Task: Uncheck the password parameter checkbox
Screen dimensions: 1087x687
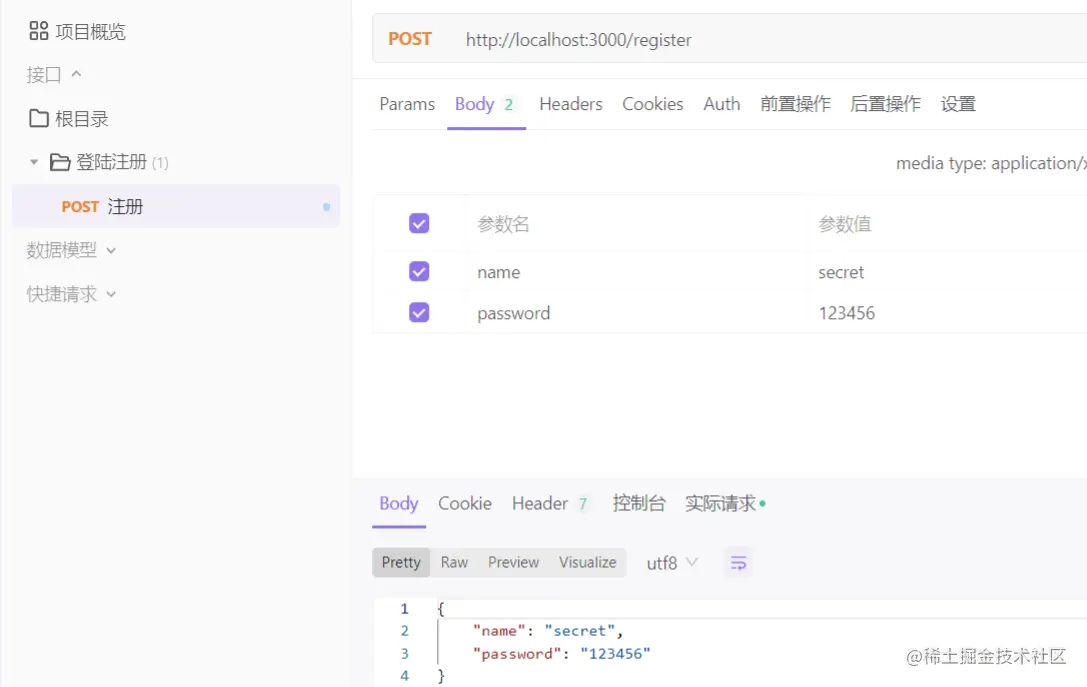Action: pyautogui.click(x=419, y=312)
